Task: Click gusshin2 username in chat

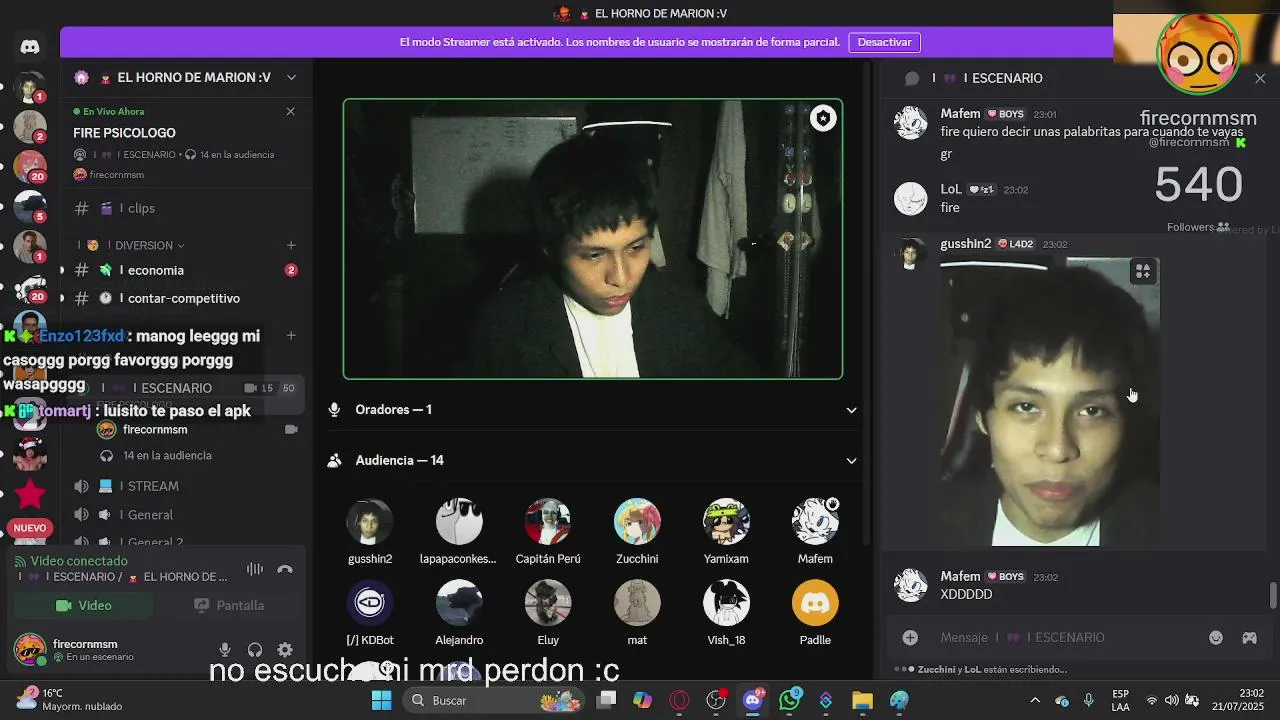Action: 966,244
